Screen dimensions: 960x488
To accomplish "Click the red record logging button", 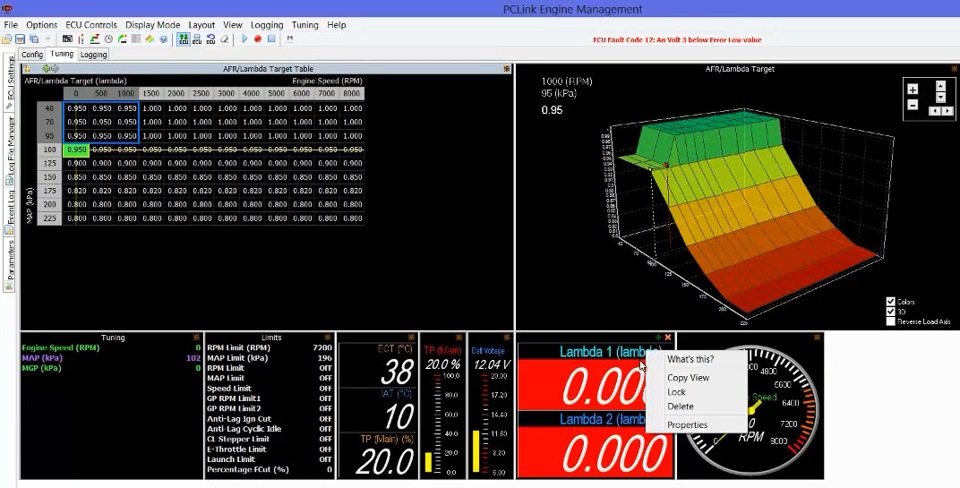I will pyautogui.click(x=258, y=39).
